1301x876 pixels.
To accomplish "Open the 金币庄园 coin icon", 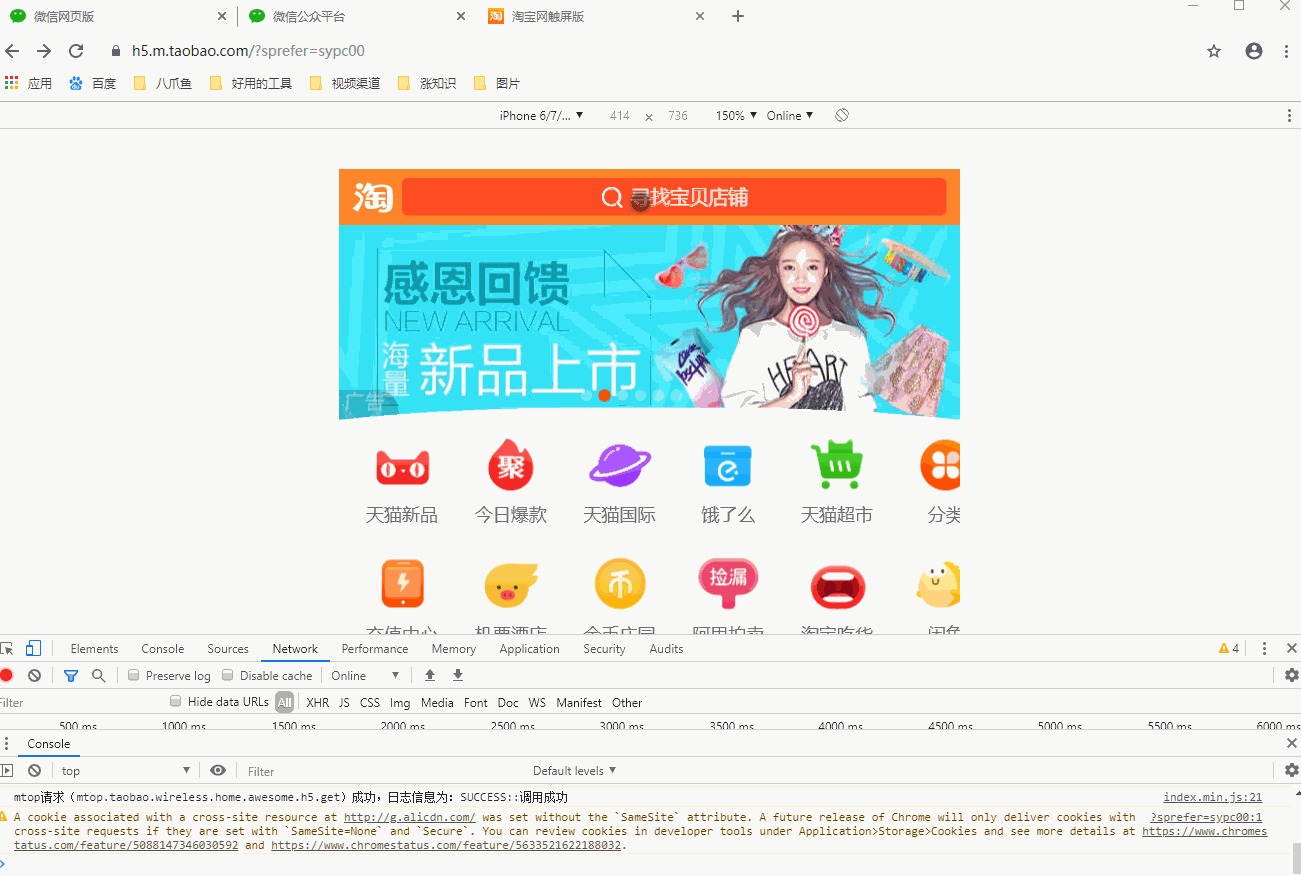I will click(620, 584).
